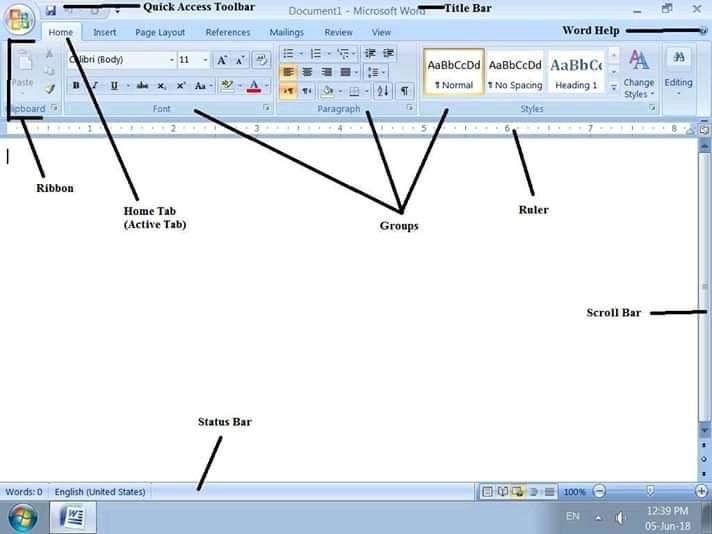Image resolution: width=712 pixels, height=534 pixels.
Task: Apply subscript formatting
Action: [x=162, y=86]
